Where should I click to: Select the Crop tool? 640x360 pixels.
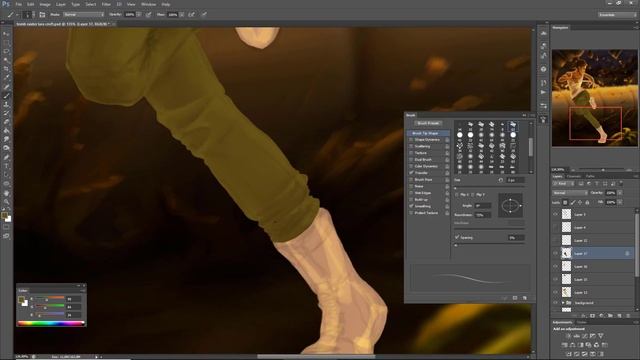point(6,69)
